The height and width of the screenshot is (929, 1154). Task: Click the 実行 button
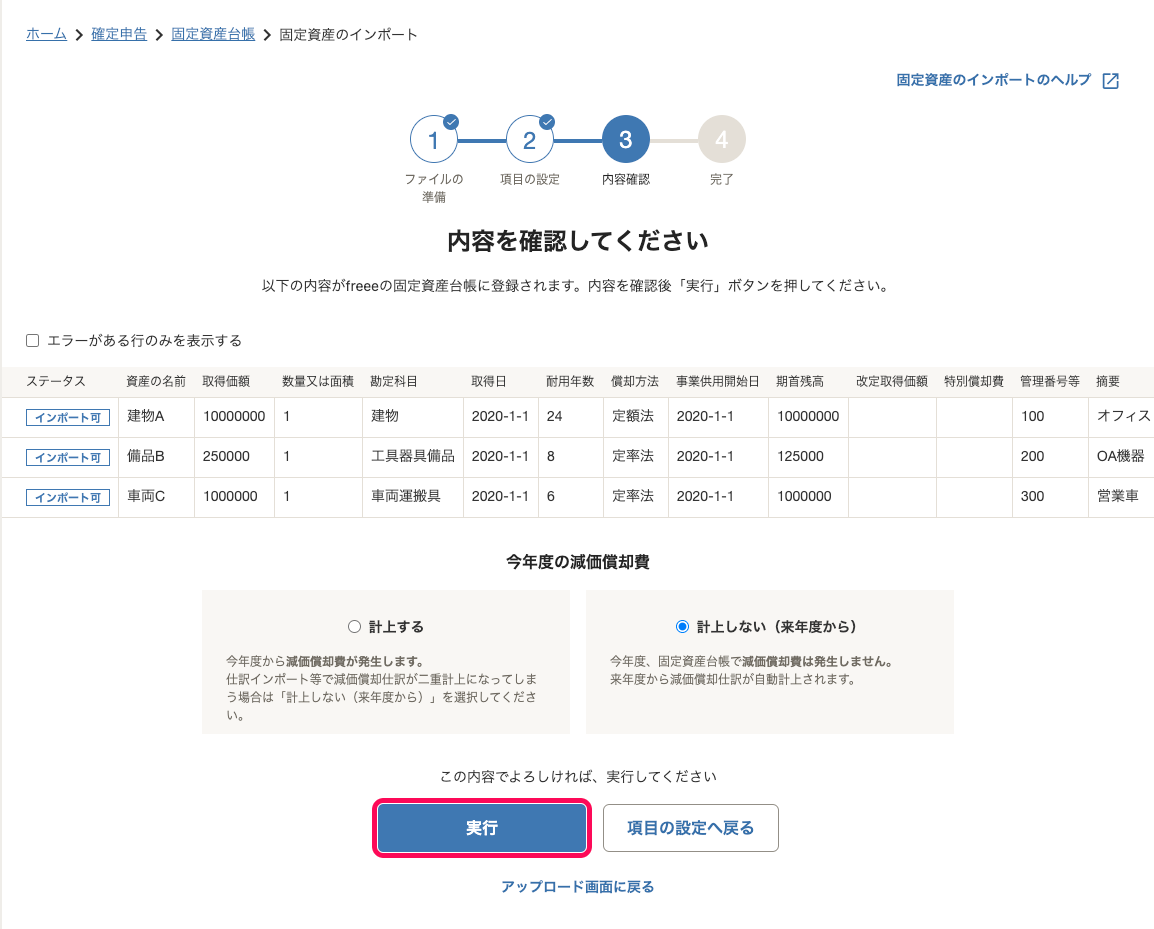pyautogui.click(x=482, y=828)
